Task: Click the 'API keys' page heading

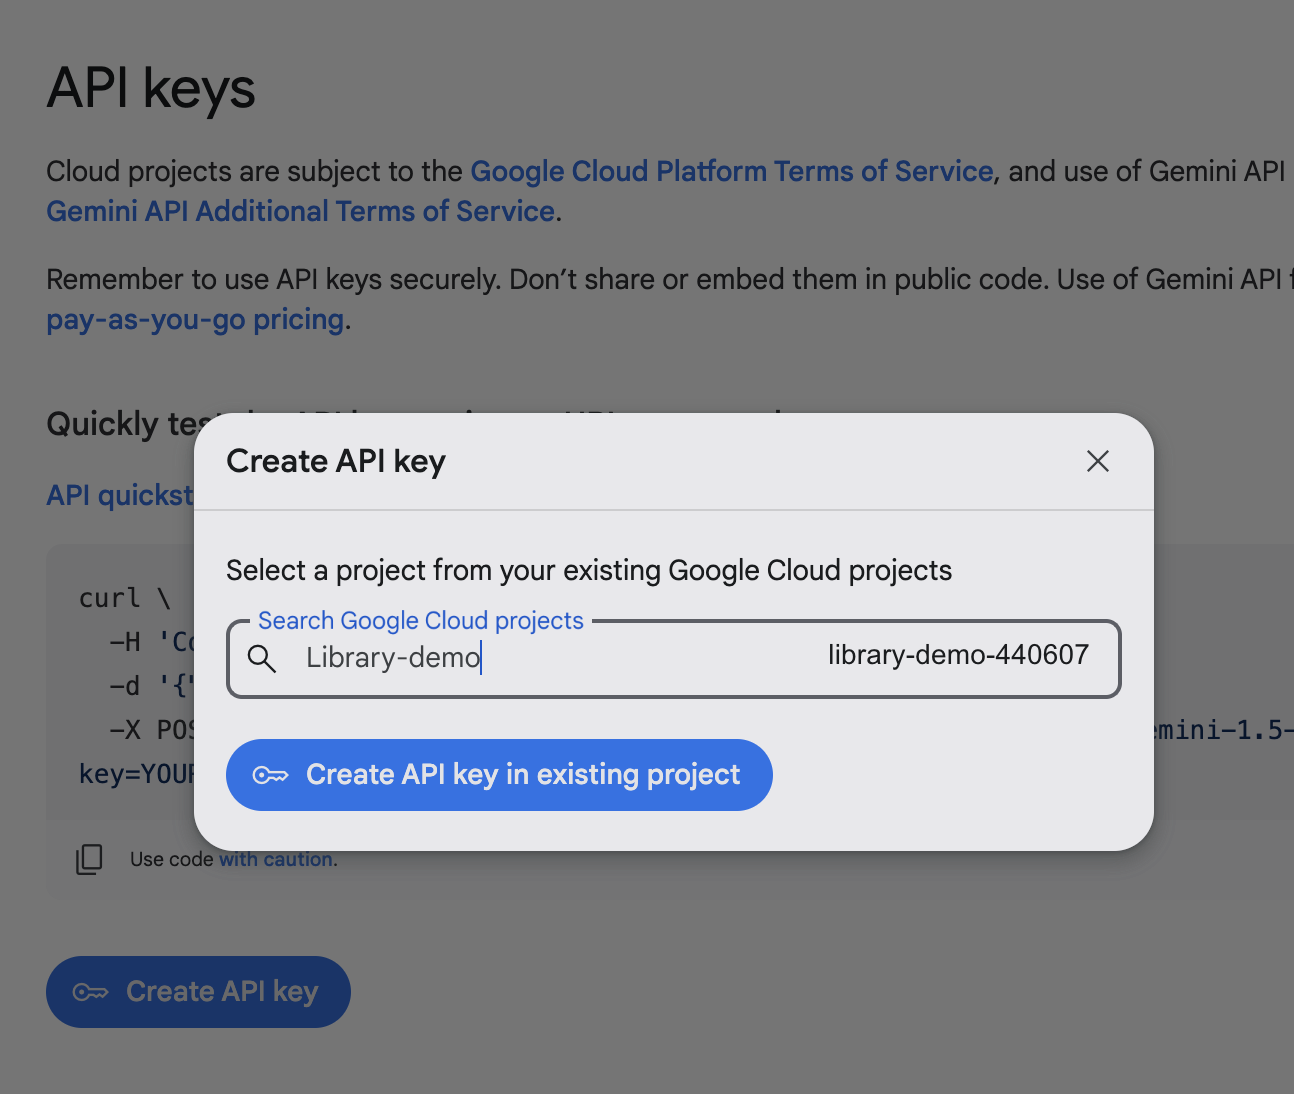Action: 151,88
